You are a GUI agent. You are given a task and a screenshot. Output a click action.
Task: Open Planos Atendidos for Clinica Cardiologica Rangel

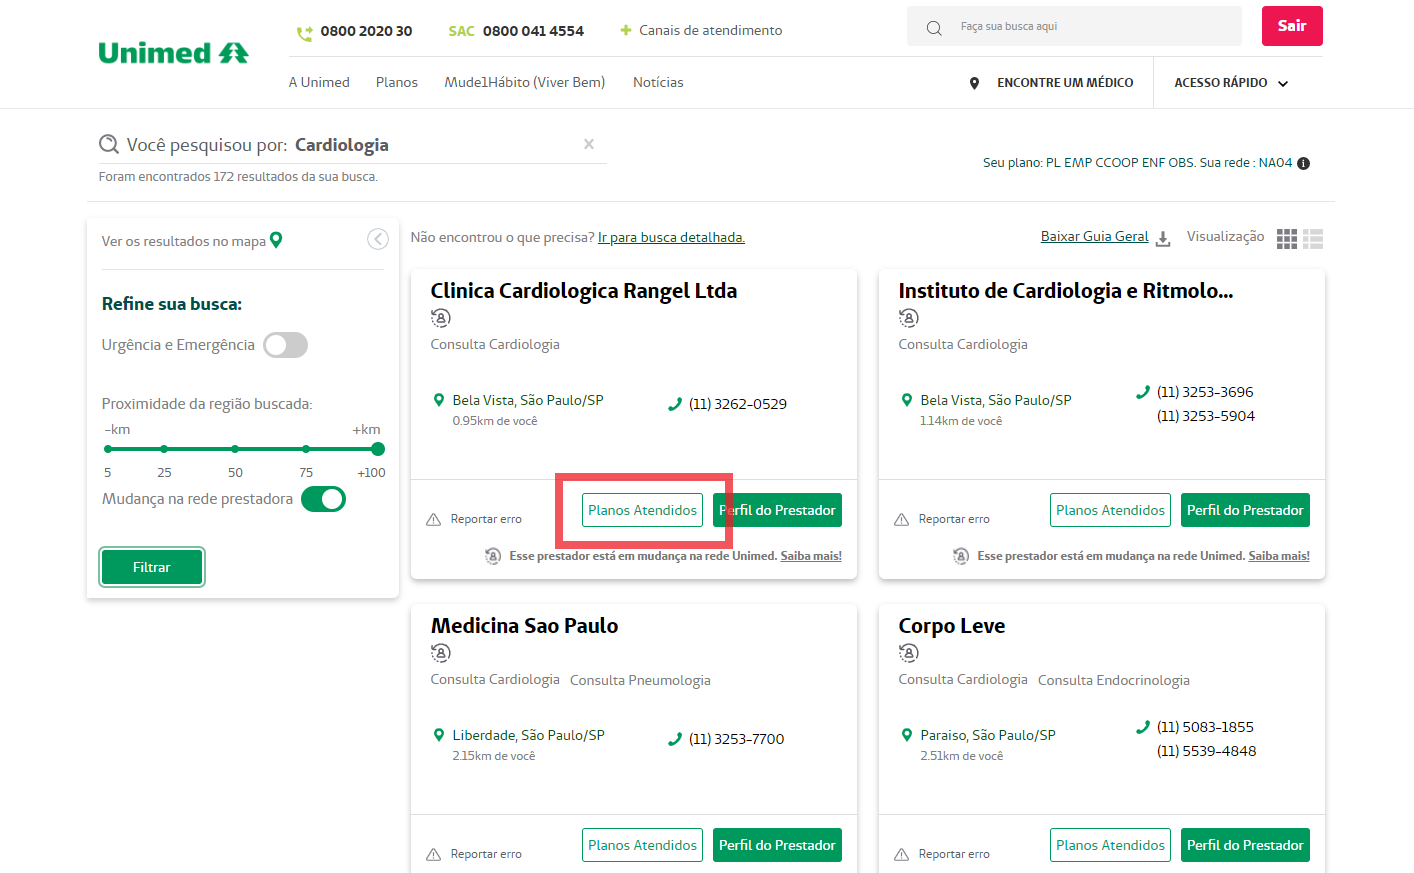(643, 510)
